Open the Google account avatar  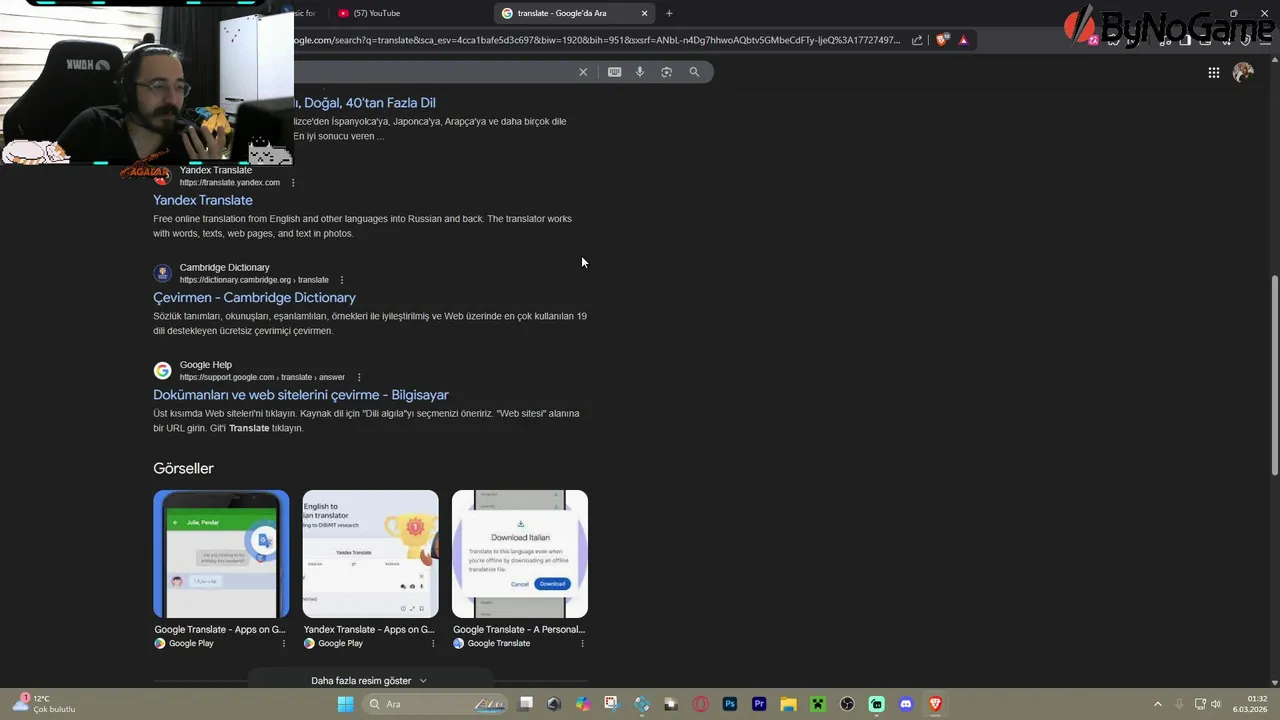pyautogui.click(x=1243, y=72)
